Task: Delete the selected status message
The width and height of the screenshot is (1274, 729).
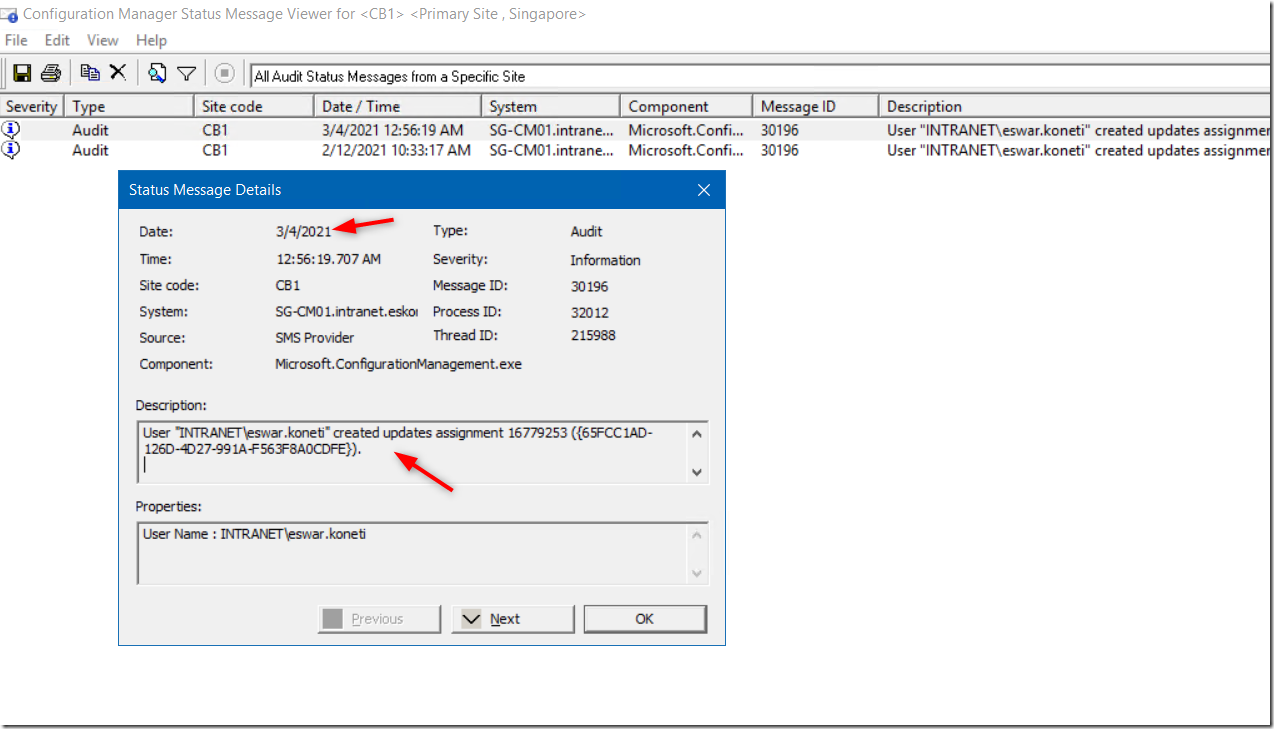Action: tap(117, 71)
